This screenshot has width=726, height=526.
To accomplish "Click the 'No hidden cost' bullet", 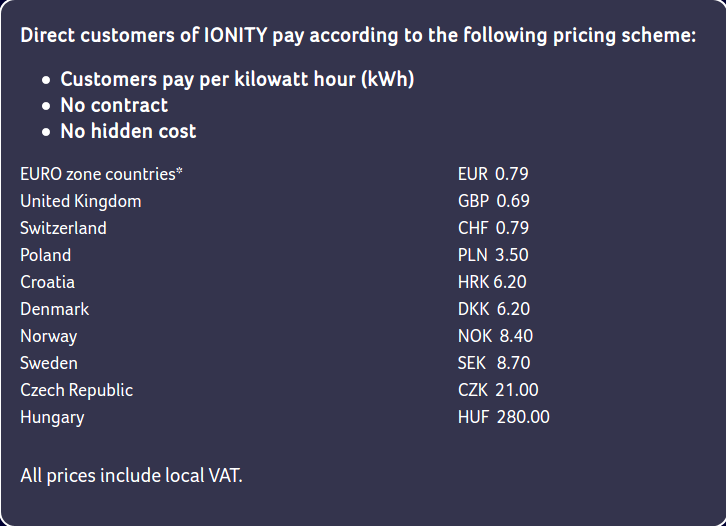I will (128, 131).
